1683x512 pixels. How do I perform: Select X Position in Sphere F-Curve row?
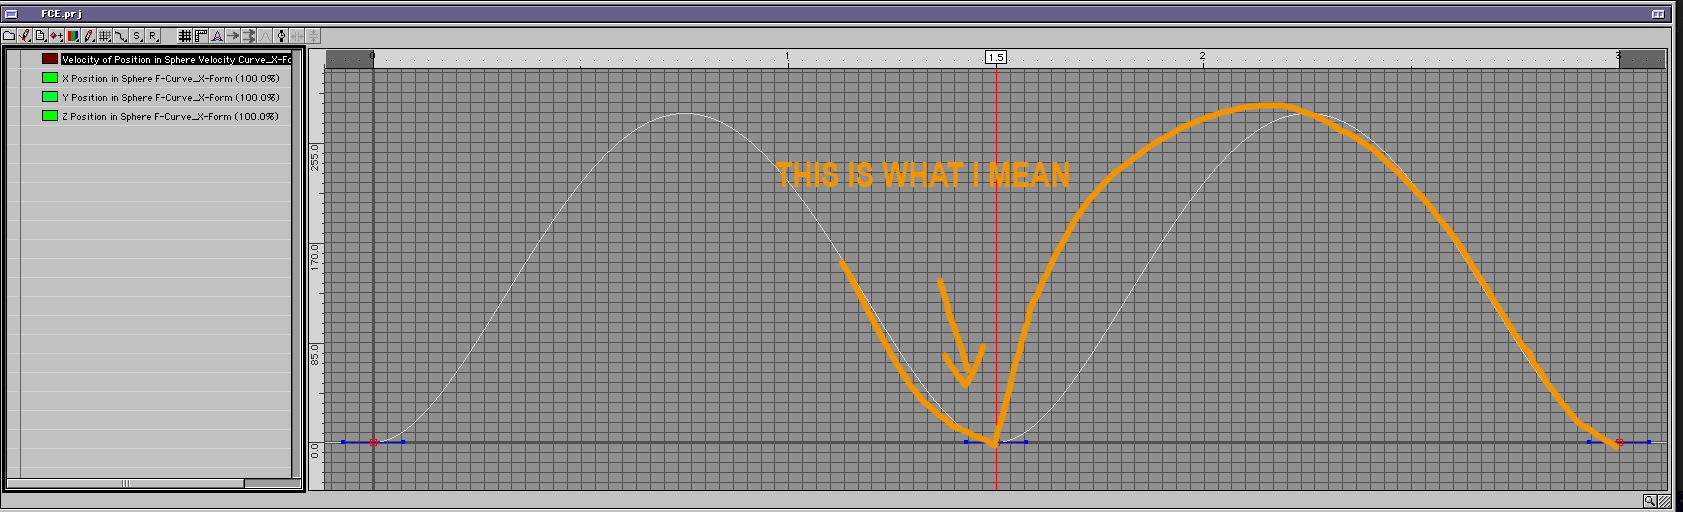[x=170, y=78]
